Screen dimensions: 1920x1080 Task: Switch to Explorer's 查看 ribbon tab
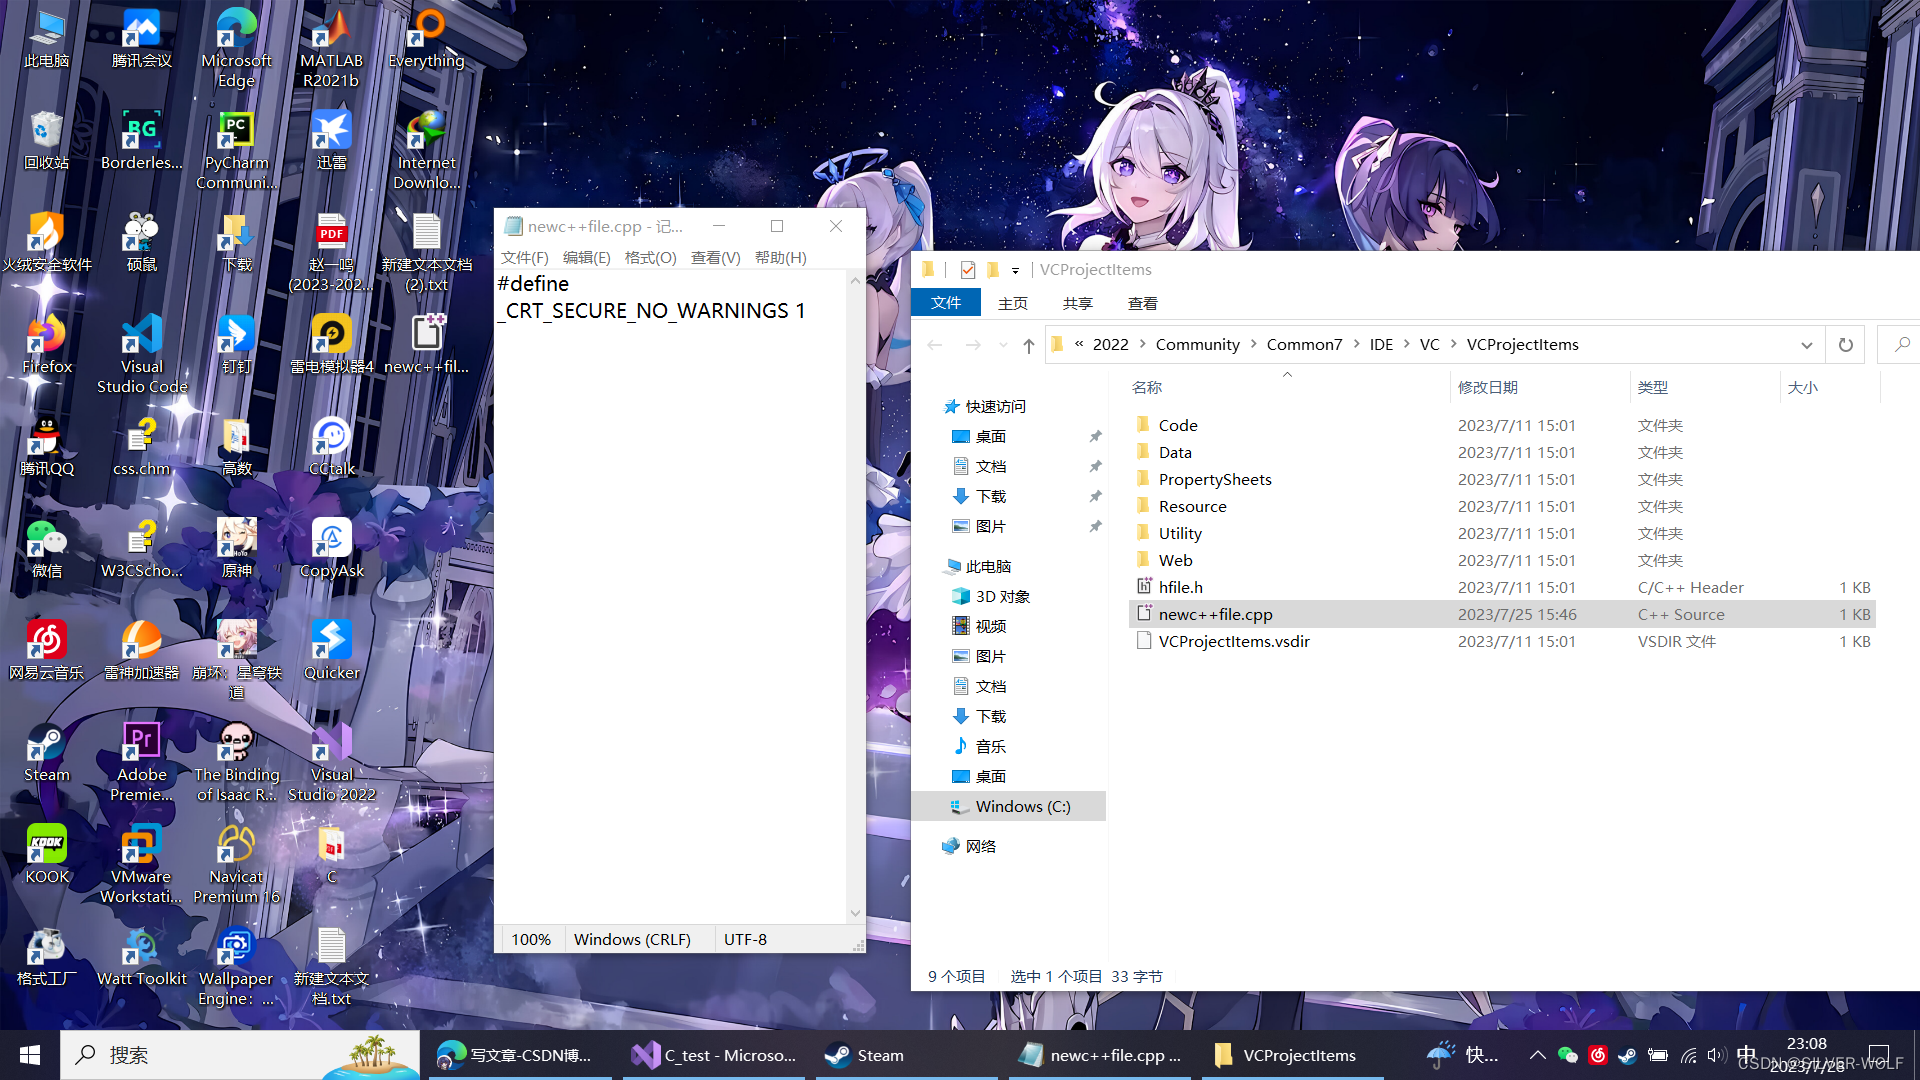[x=1143, y=303]
